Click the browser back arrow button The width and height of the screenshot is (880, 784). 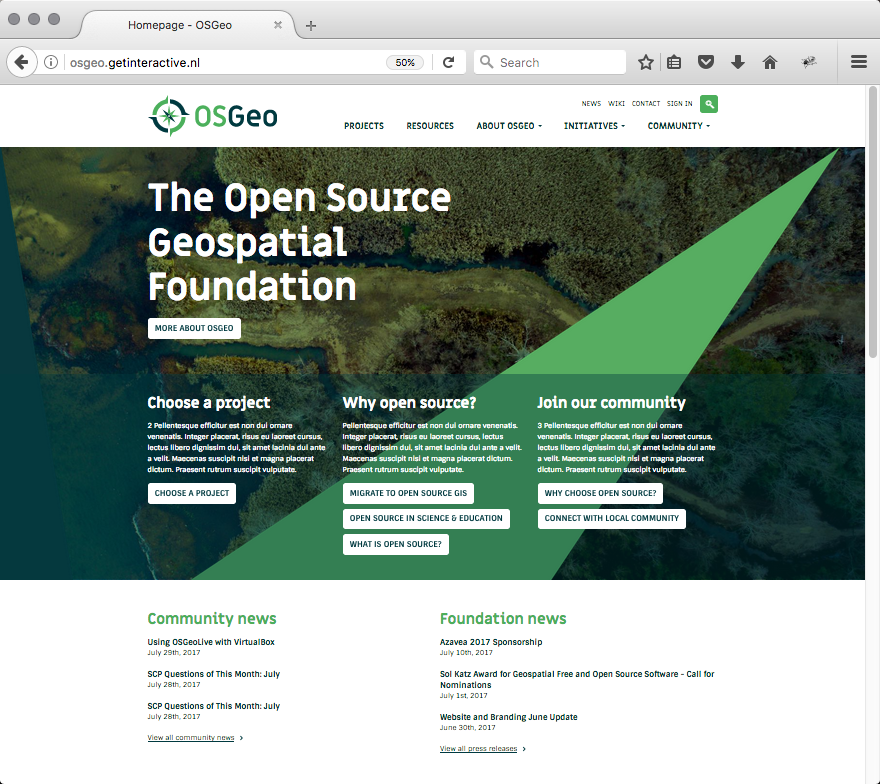pyautogui.click(x=21, y=62)
